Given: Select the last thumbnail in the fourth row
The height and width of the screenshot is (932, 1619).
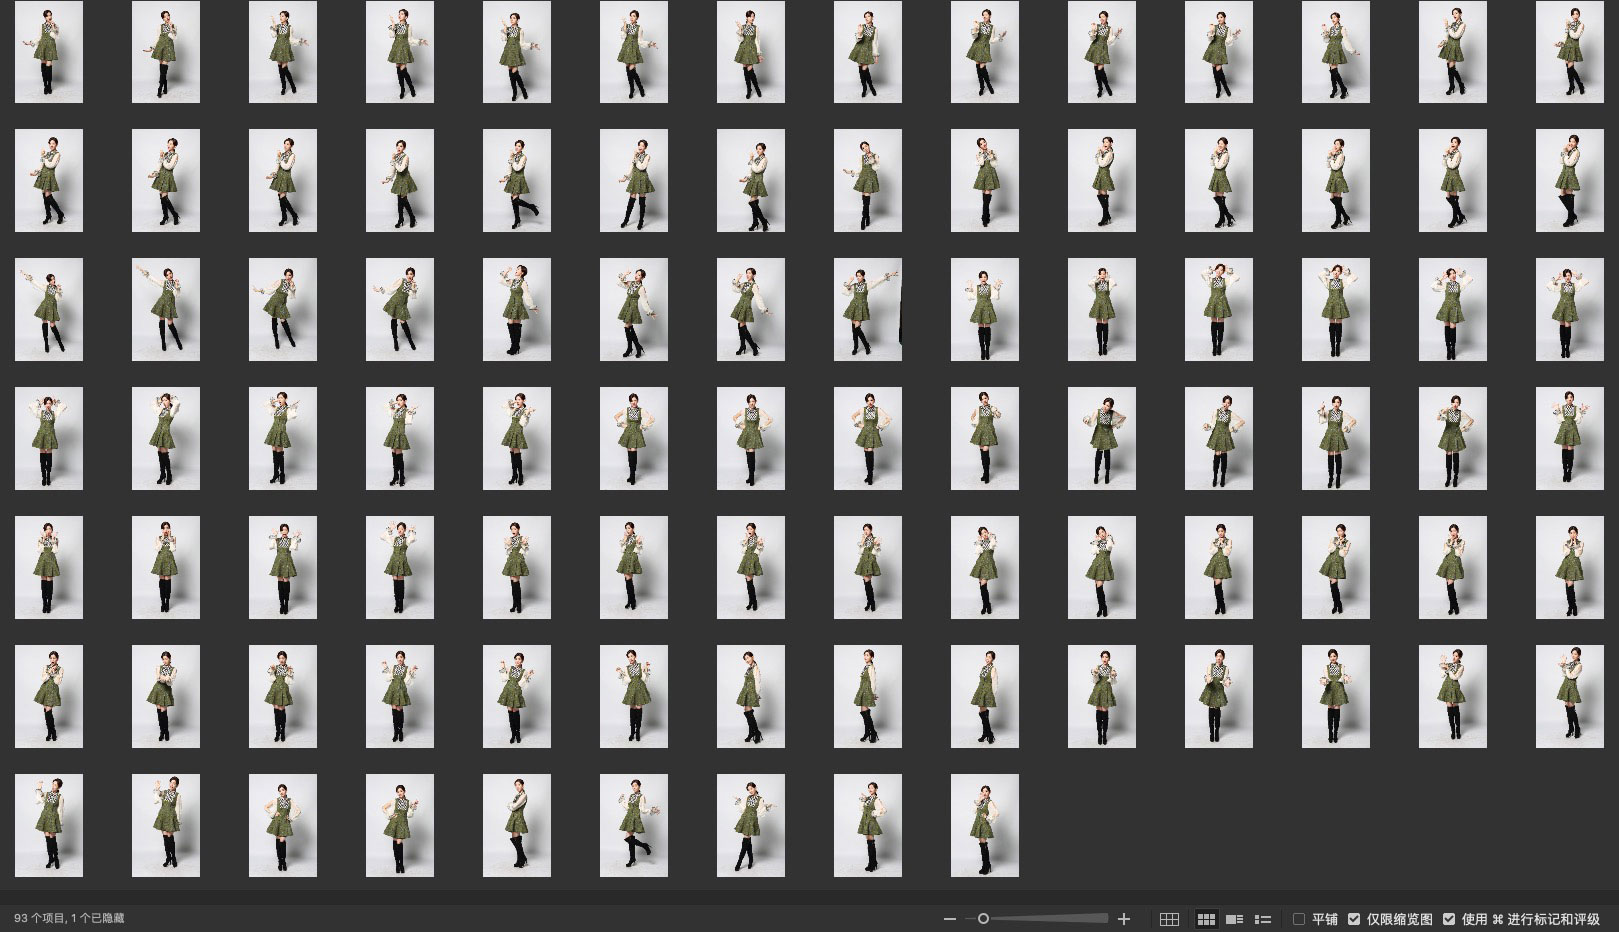Looking at the screenshot, I should [x=1569, y=439].
